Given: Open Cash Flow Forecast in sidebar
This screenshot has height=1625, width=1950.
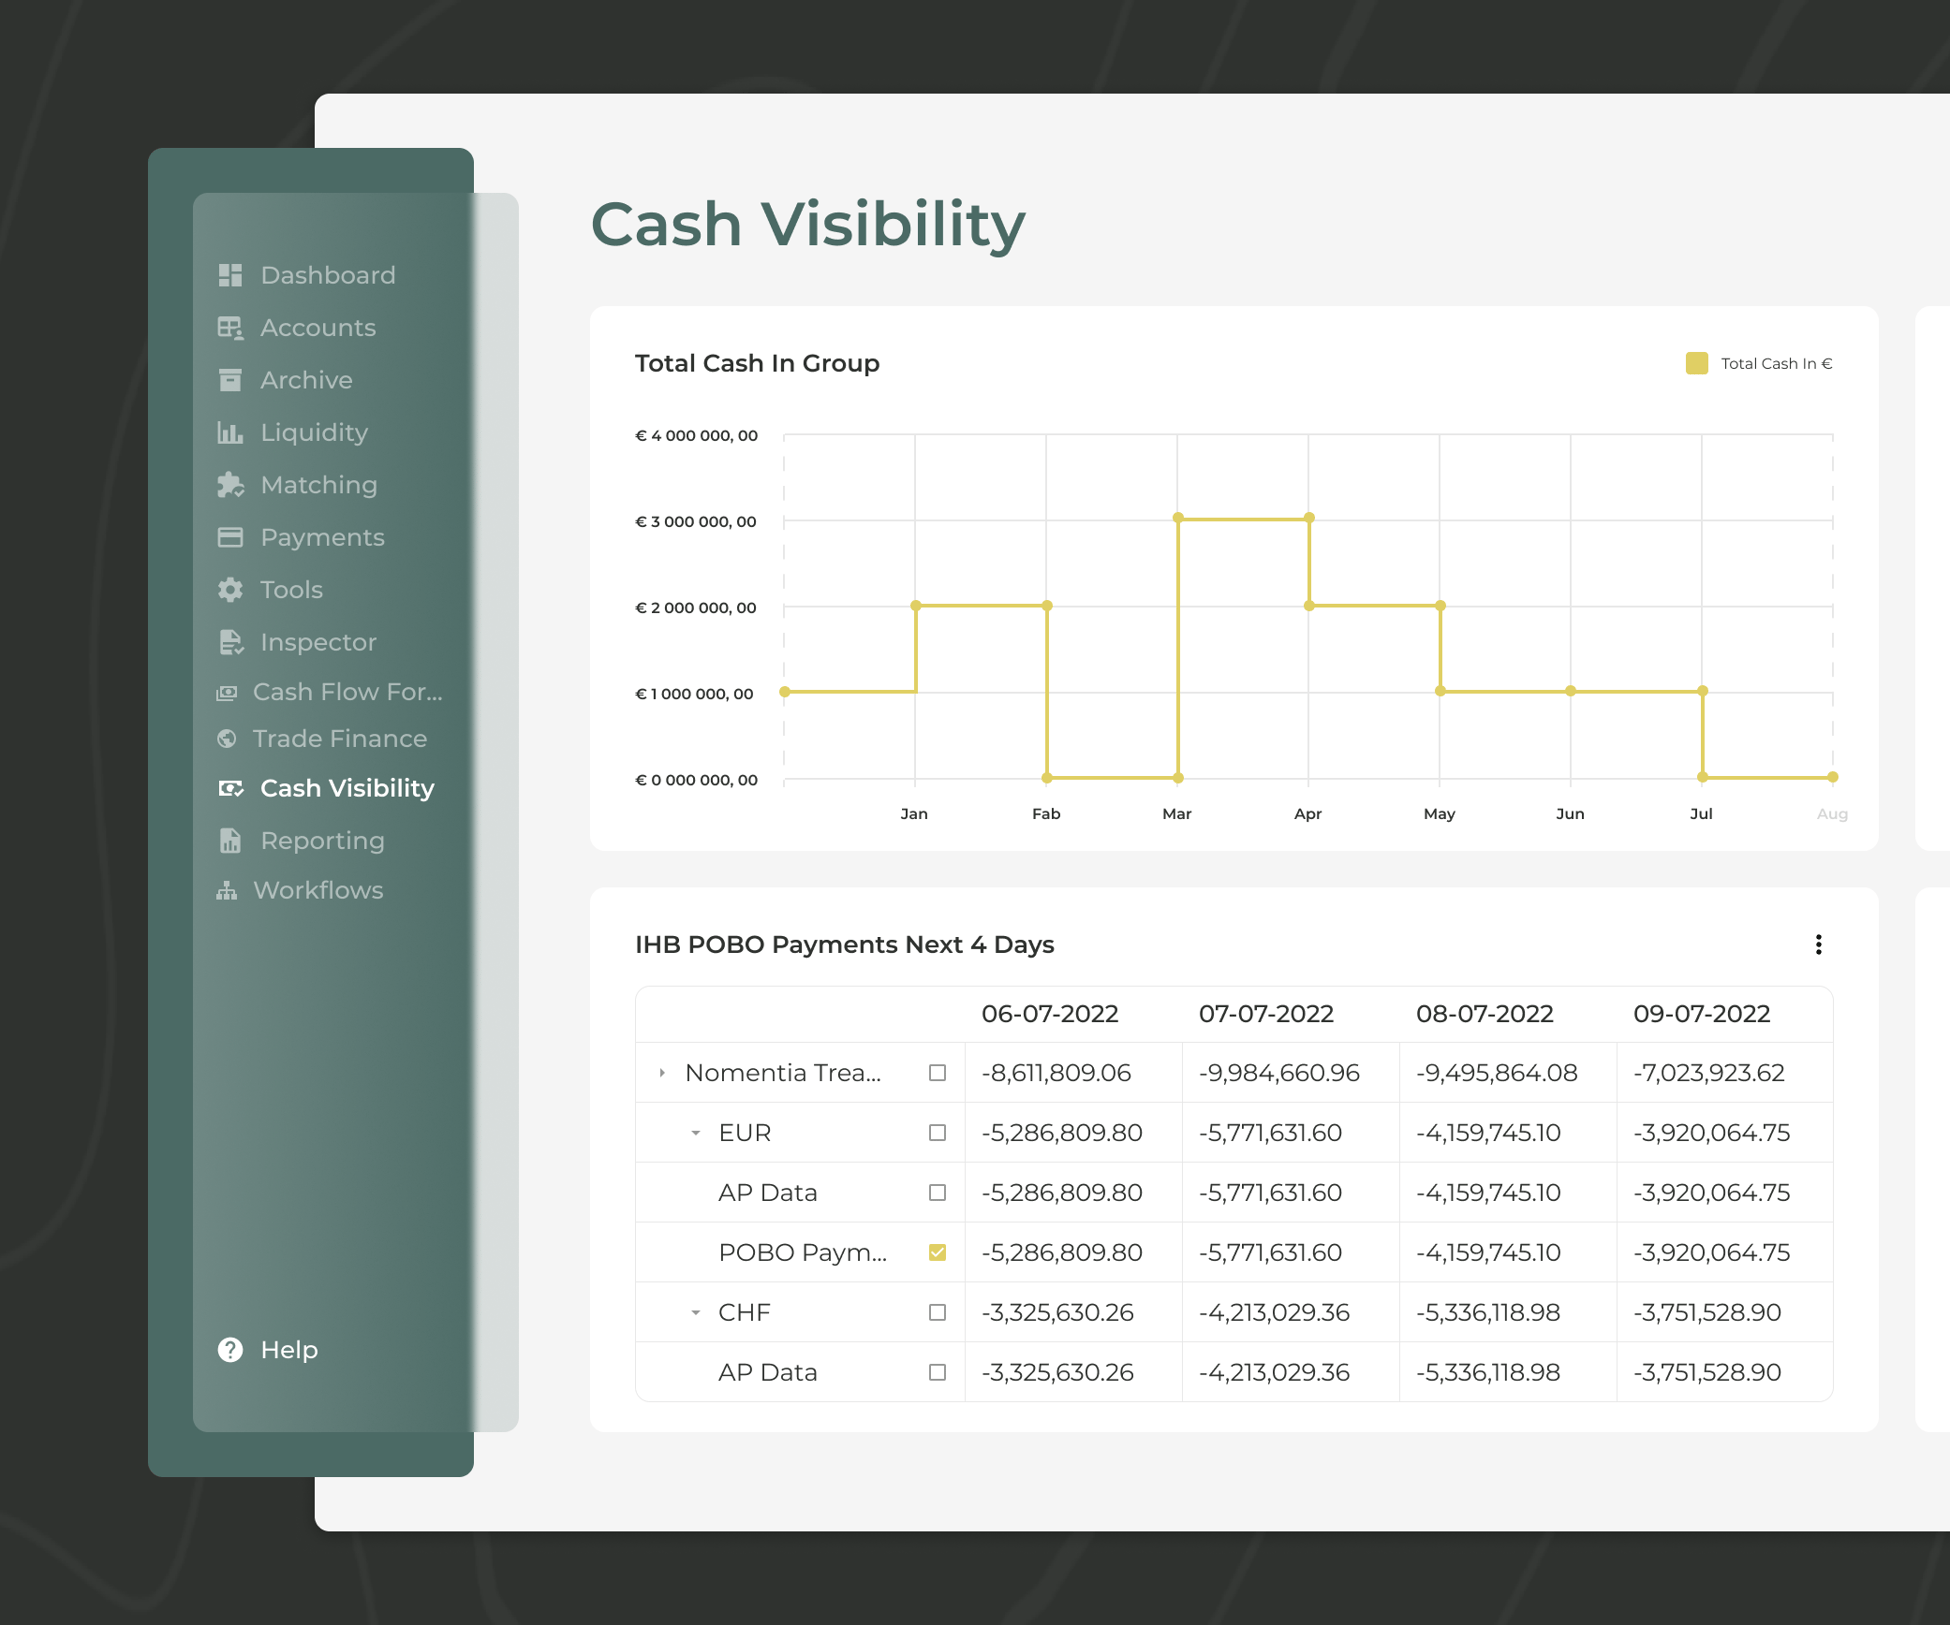Looking at the screenshot, I should (347, 691).
